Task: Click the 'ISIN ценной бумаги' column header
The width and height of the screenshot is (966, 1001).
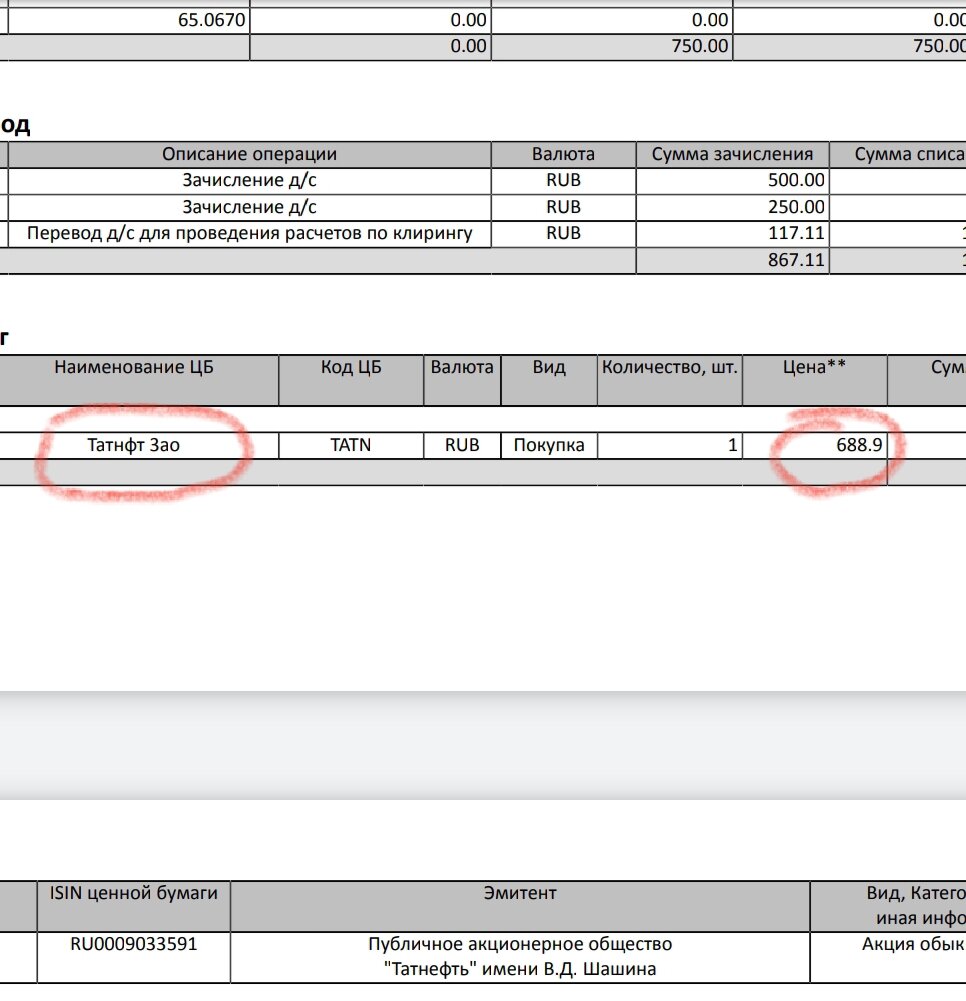Action: (133, 906)
